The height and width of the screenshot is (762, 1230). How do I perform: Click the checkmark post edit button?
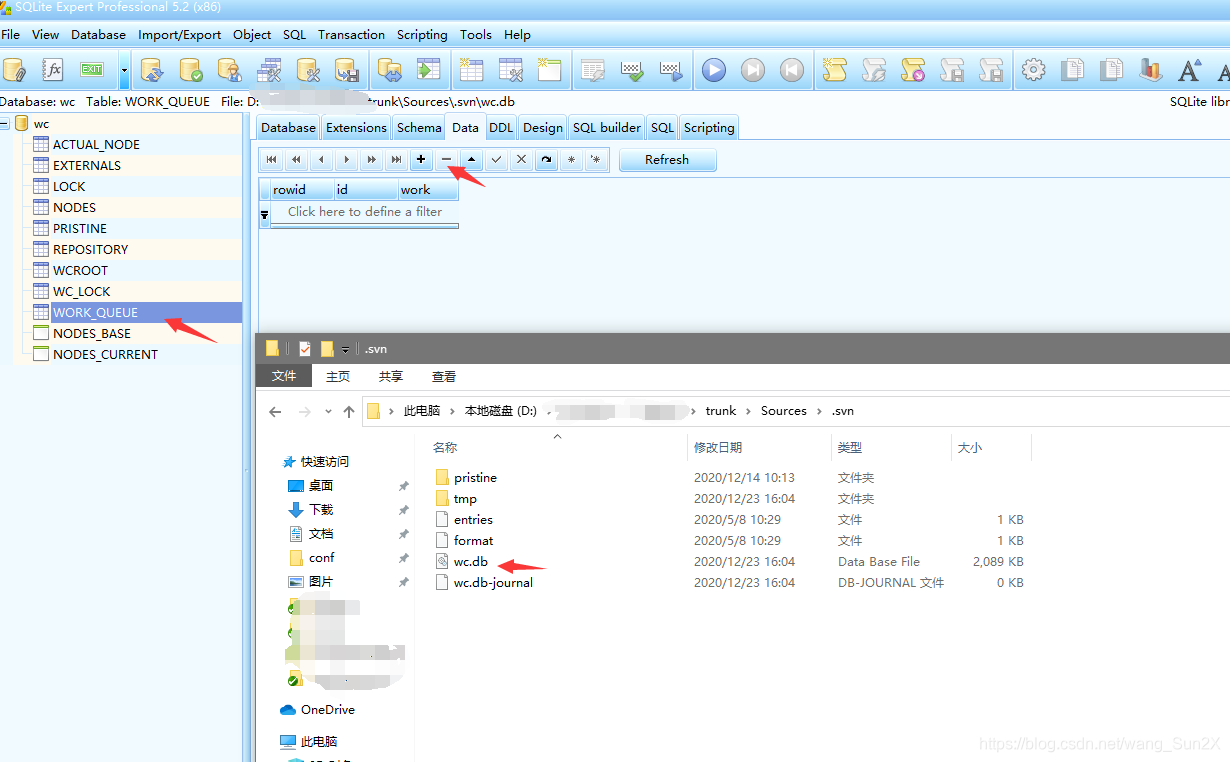(x=496, y=160)
